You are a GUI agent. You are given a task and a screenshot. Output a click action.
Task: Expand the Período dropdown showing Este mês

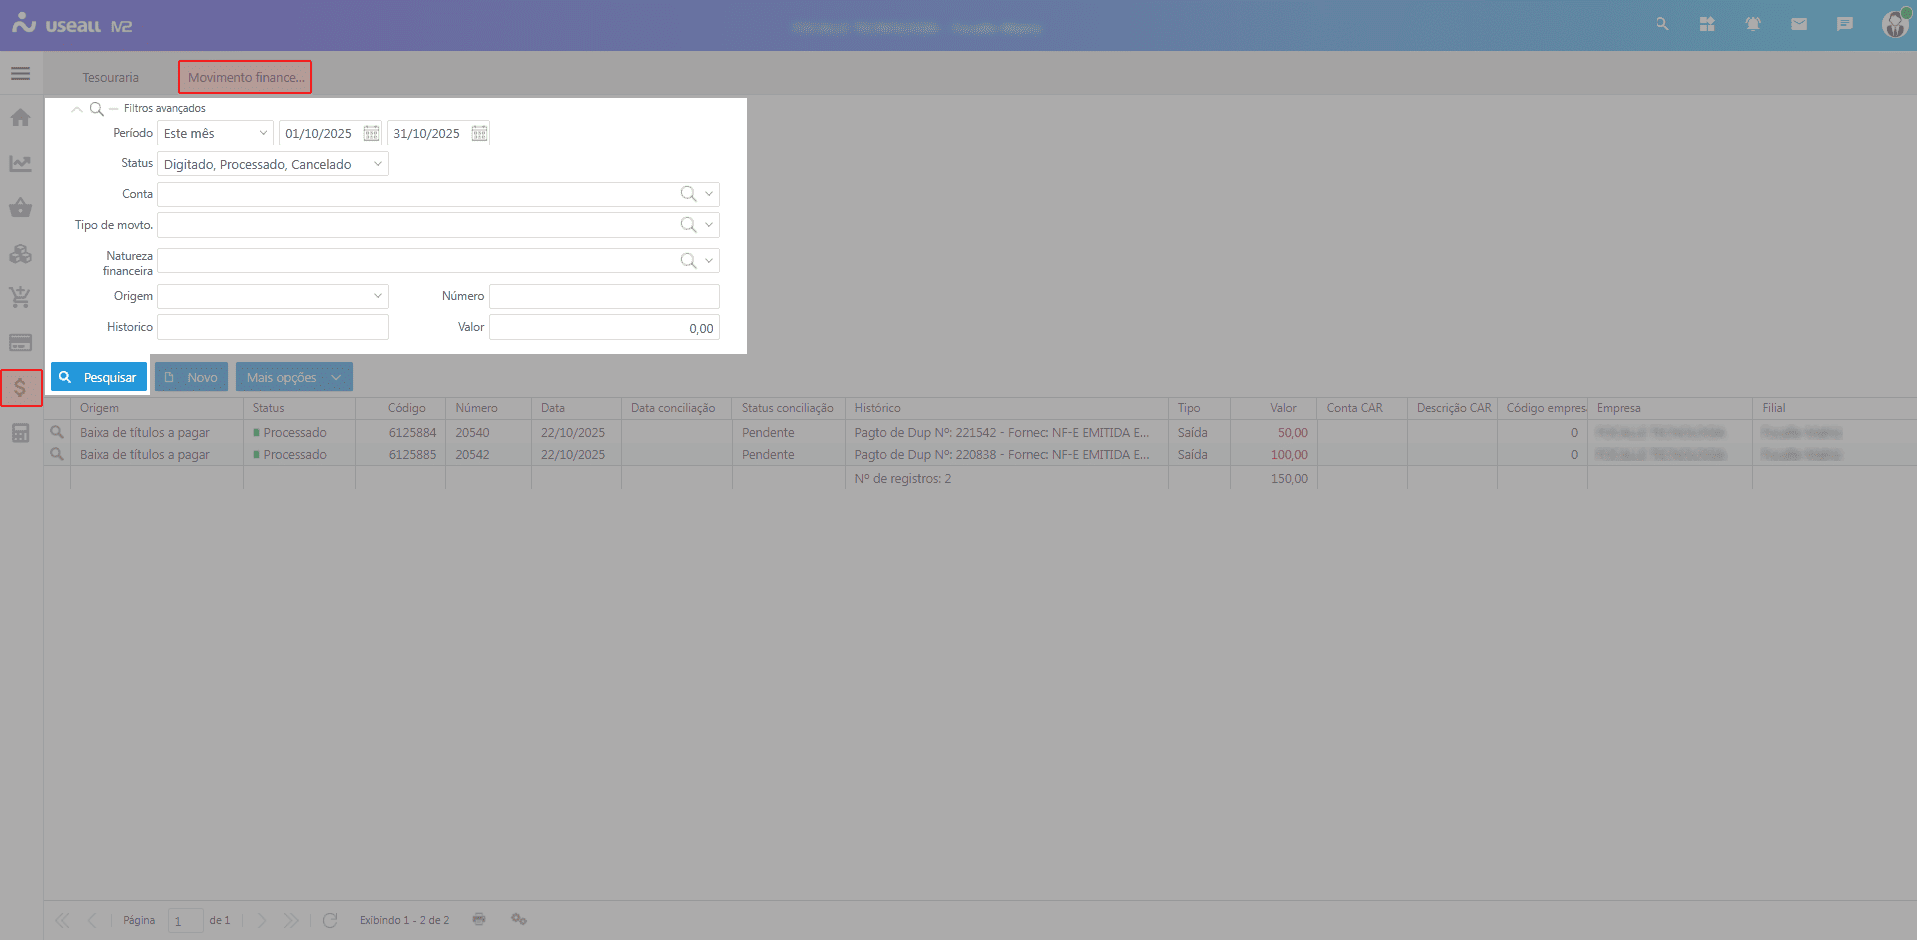point(263,134)
